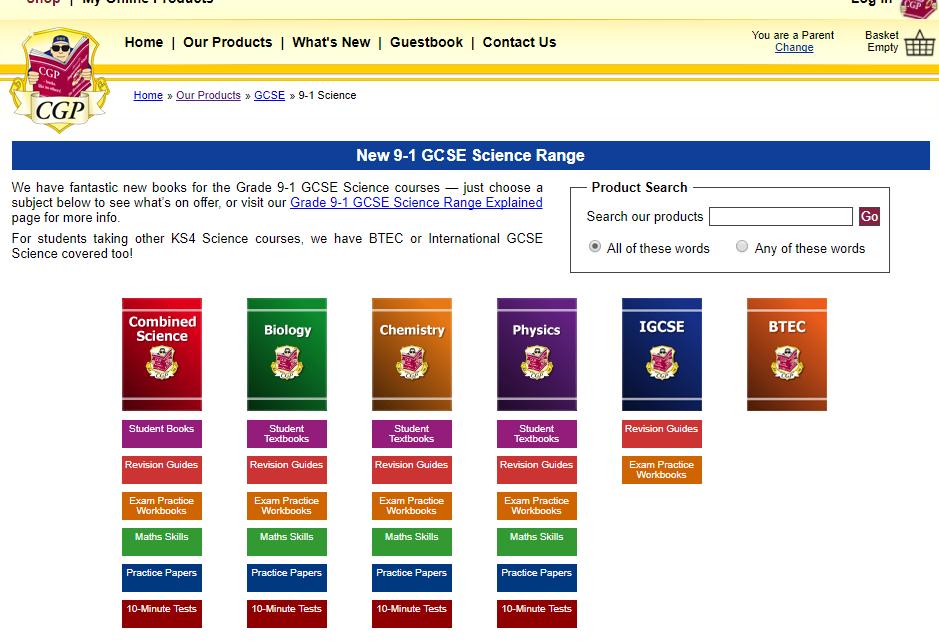The width and height of the screenshot is (939, 644).
Task: Select the 'All of these words' radio button
Action: (595, 246)
